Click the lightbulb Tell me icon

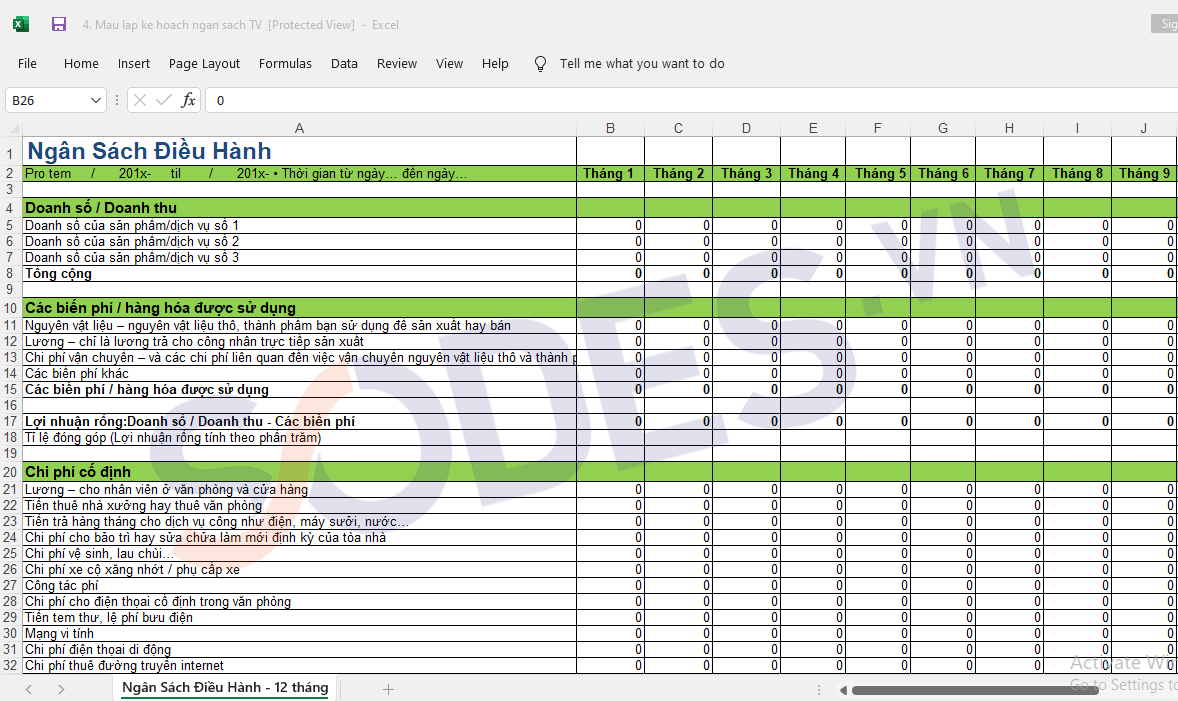pos(540,64)
